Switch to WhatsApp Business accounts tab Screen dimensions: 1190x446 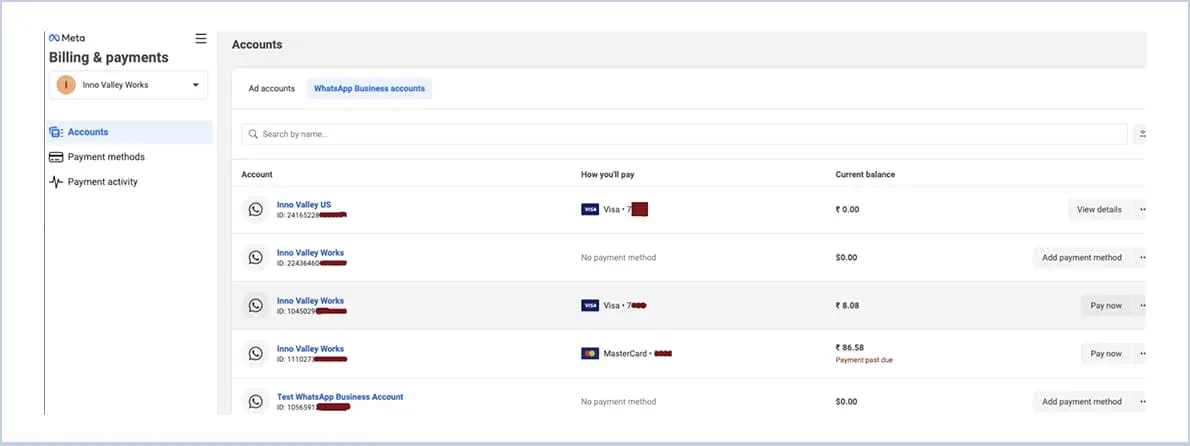click(370, 89)
